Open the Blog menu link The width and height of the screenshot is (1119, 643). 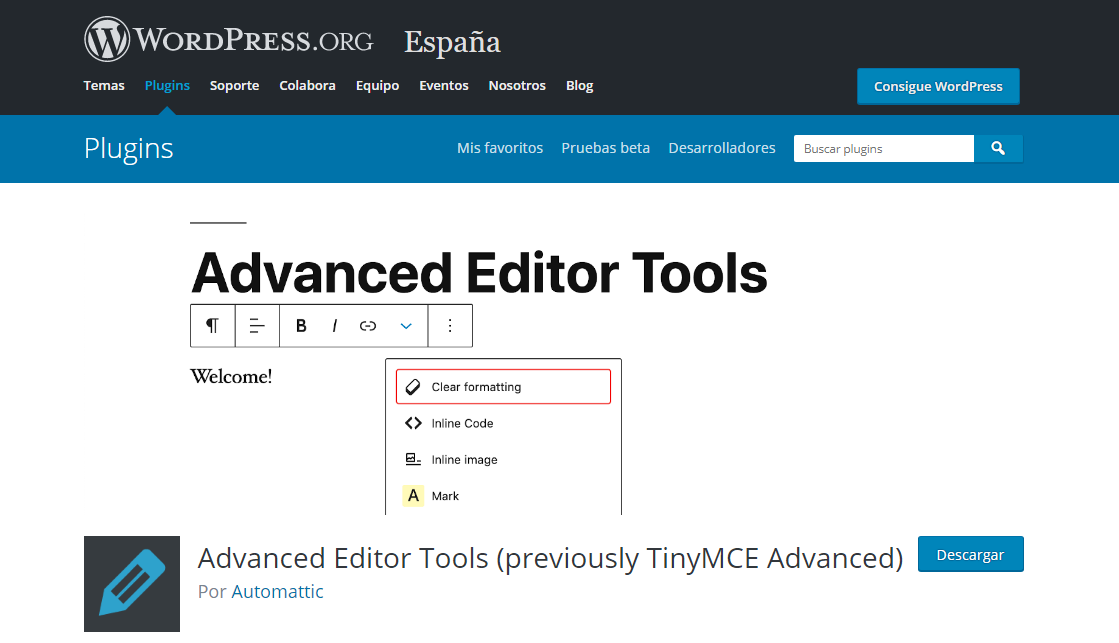pos(579,86)
